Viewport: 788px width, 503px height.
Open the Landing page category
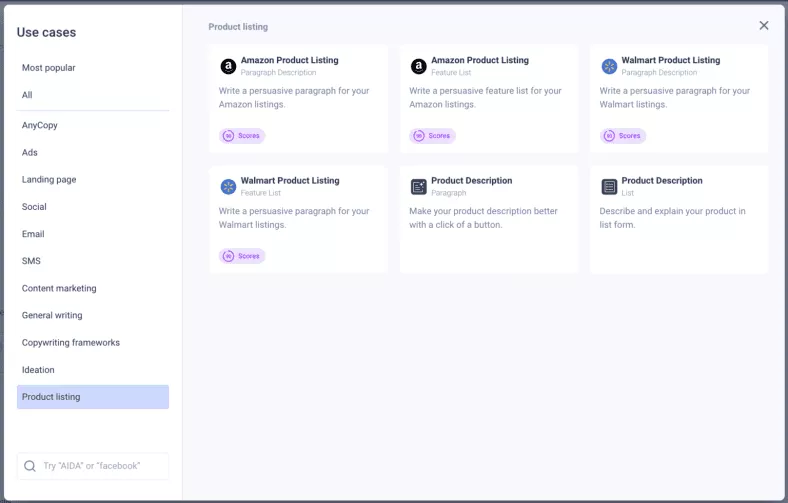93,179
